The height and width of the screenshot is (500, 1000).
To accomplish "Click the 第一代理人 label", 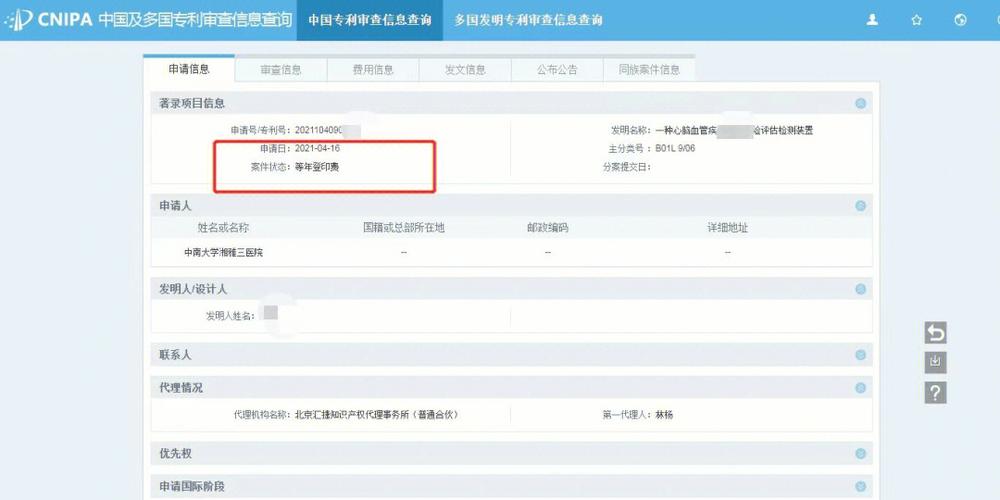I will (626, 415).
